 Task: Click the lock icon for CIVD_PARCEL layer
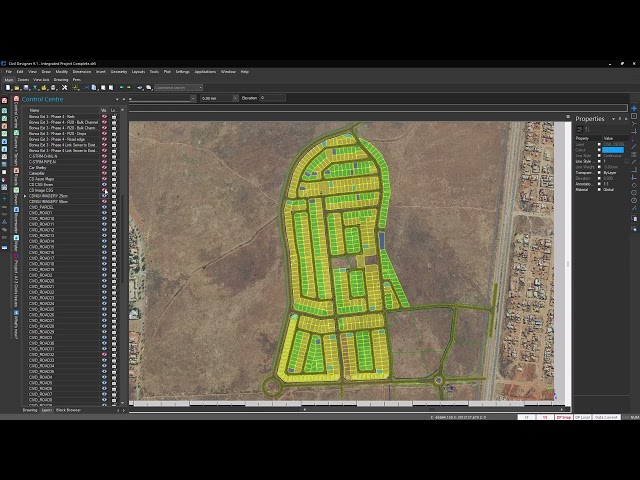114,207
